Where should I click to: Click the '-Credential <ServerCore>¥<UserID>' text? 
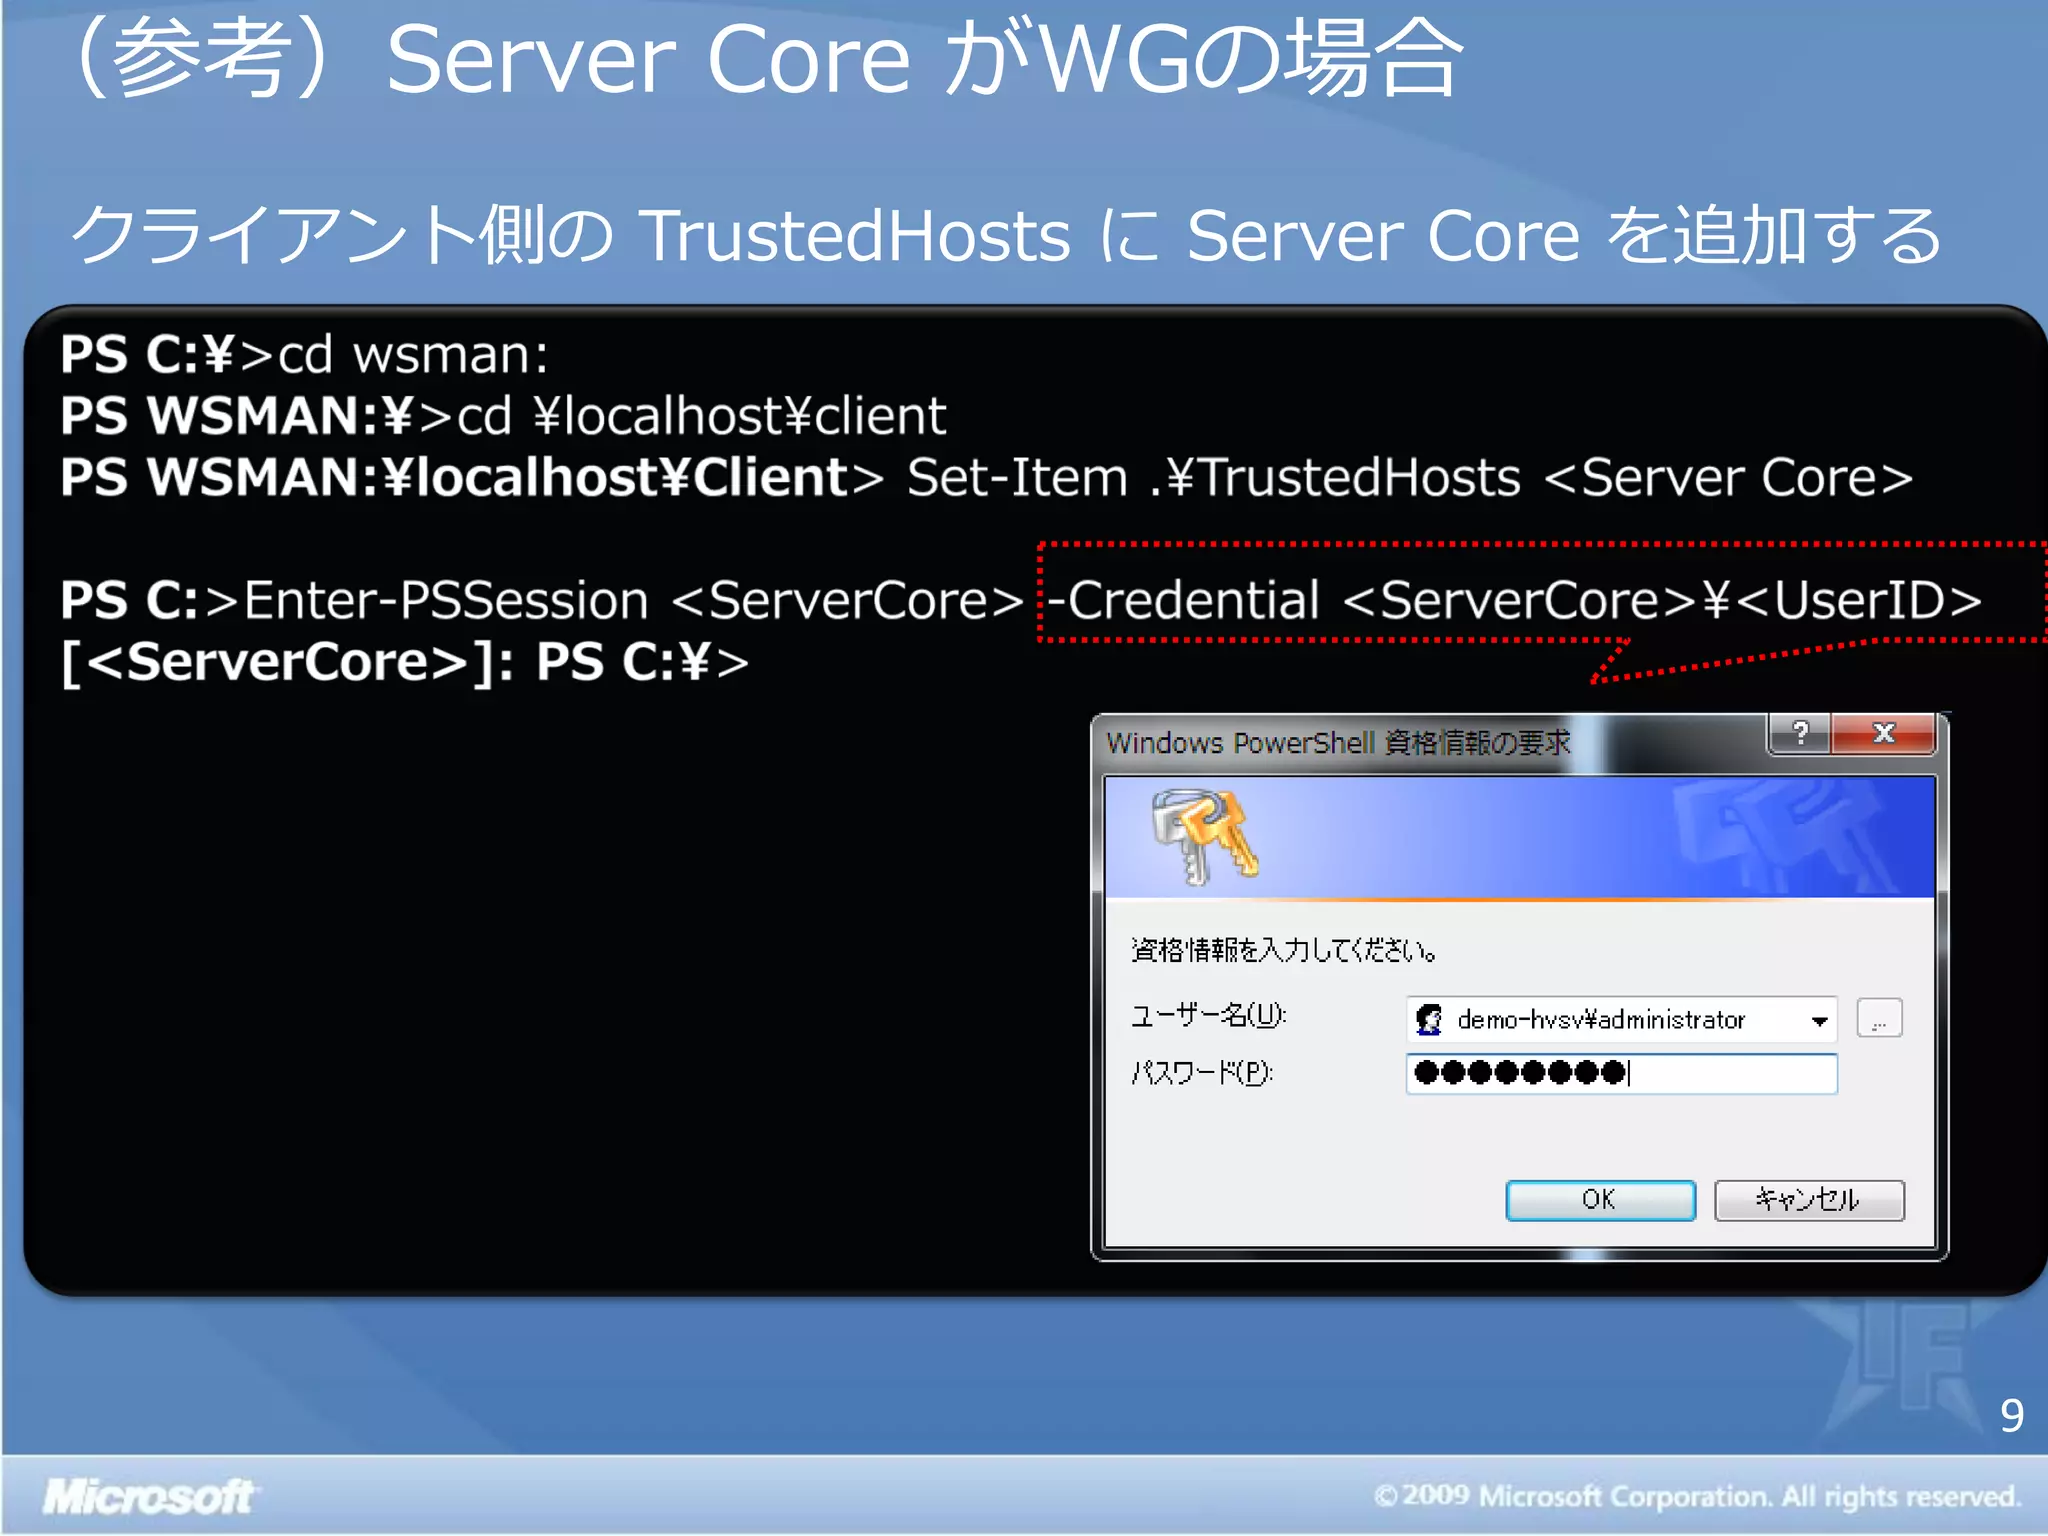coord(1514,600)
